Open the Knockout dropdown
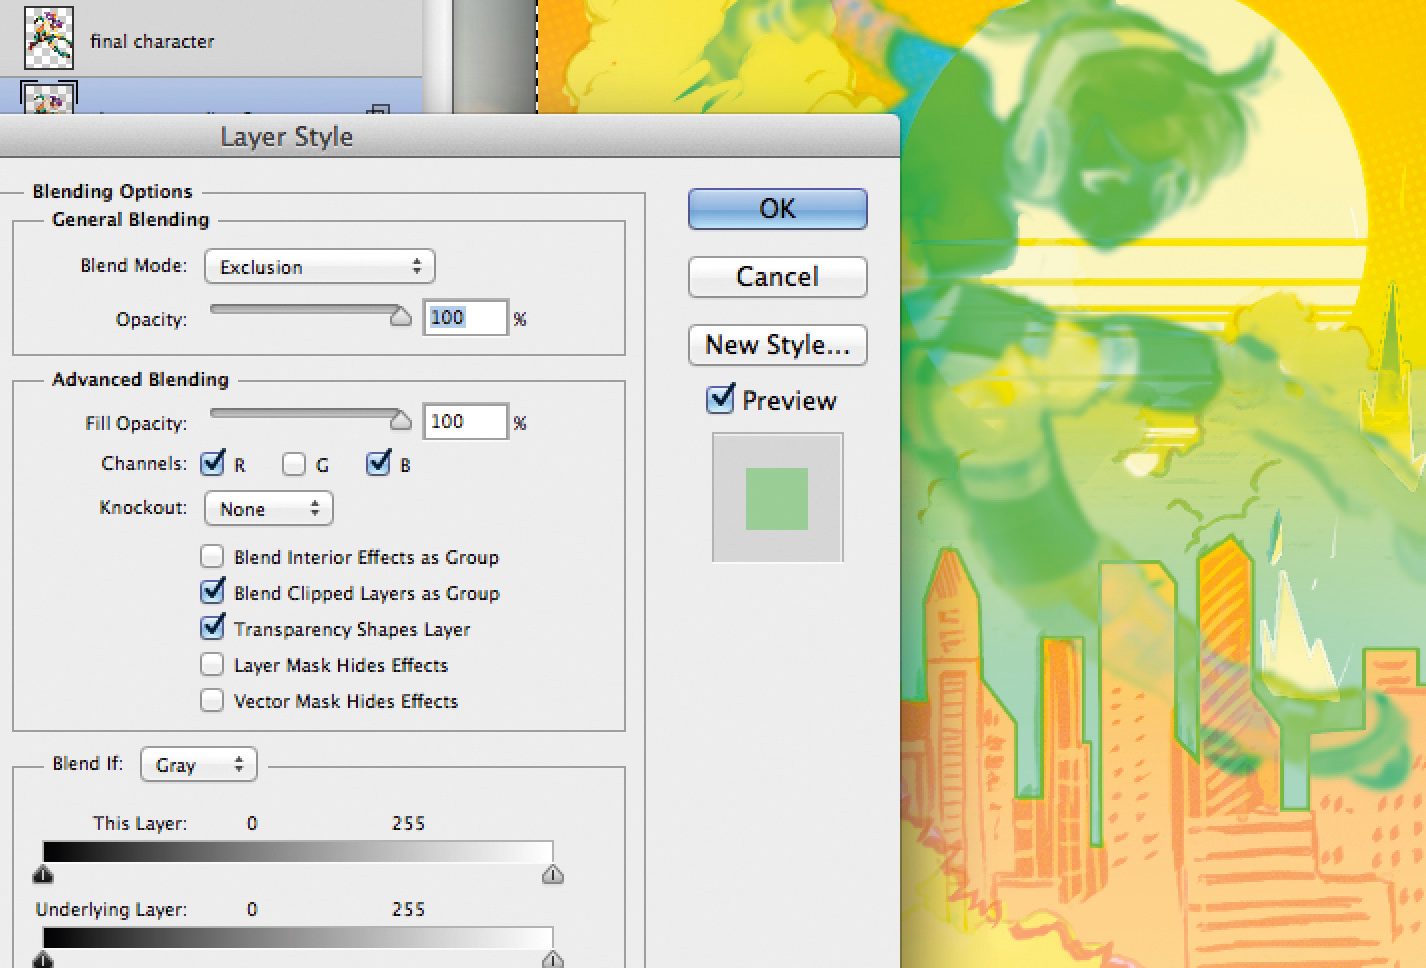The height and width of the screenshot is (968, 1426). [x=268, y=509]
